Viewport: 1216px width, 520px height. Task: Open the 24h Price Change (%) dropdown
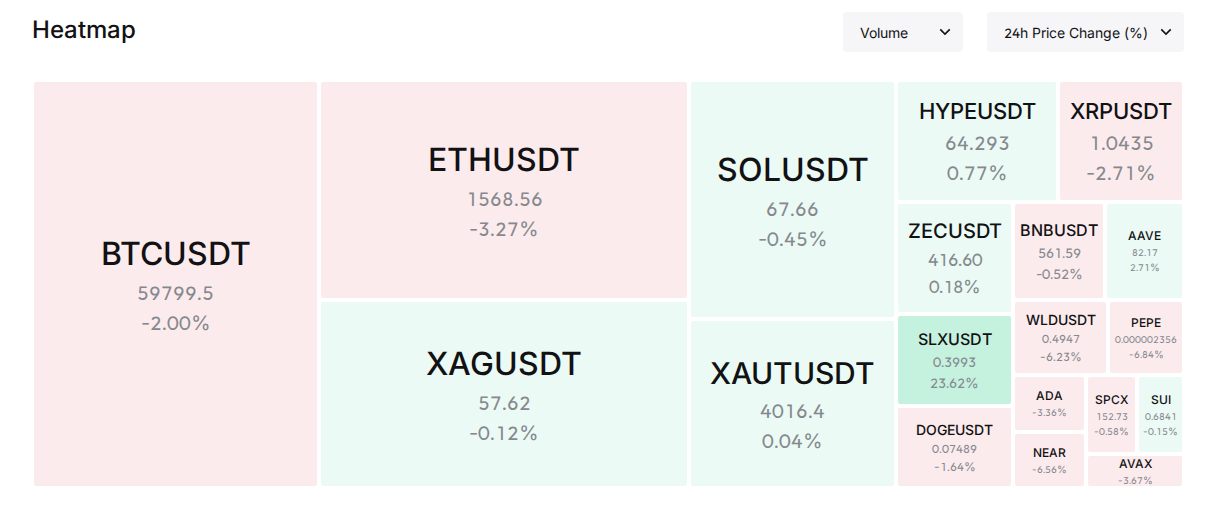tap(1085, 32)
